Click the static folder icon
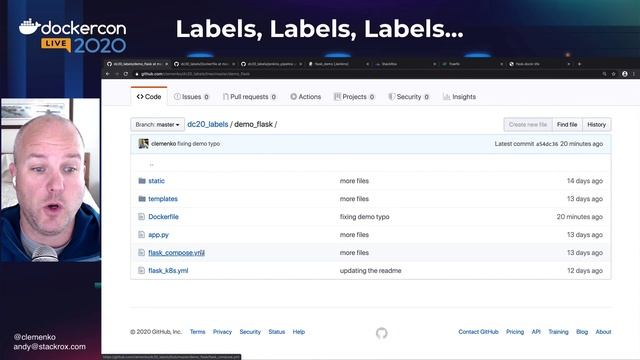Image resolution: width=640 pixels, height=360 pixels. (x=142, y=180)
